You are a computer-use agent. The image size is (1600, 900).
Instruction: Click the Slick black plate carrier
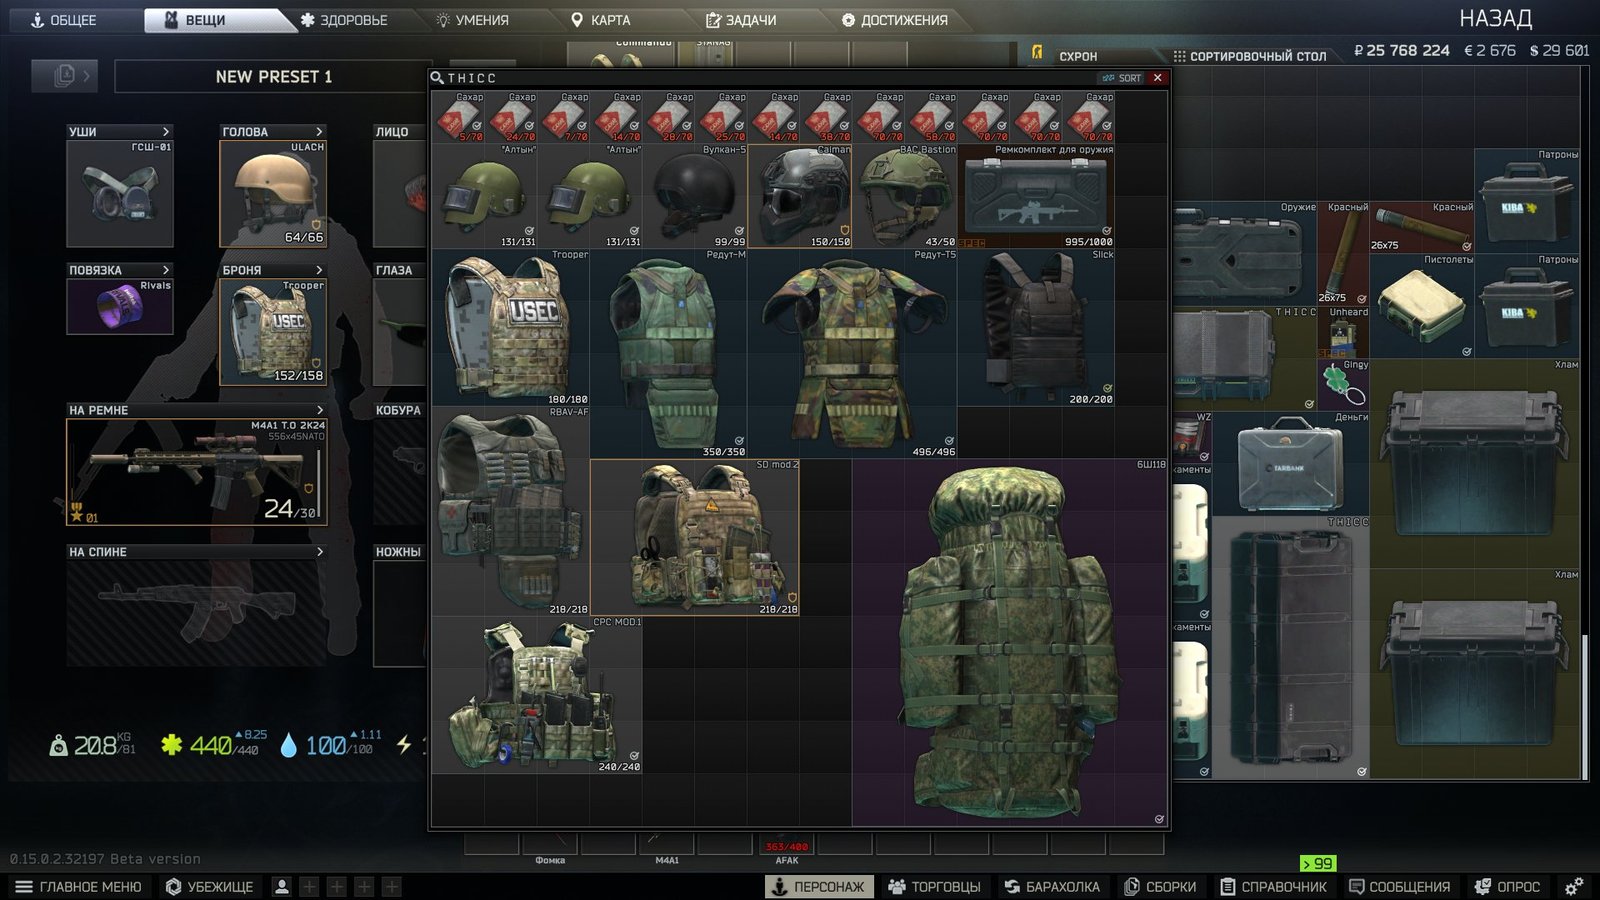coord(1036,327)
